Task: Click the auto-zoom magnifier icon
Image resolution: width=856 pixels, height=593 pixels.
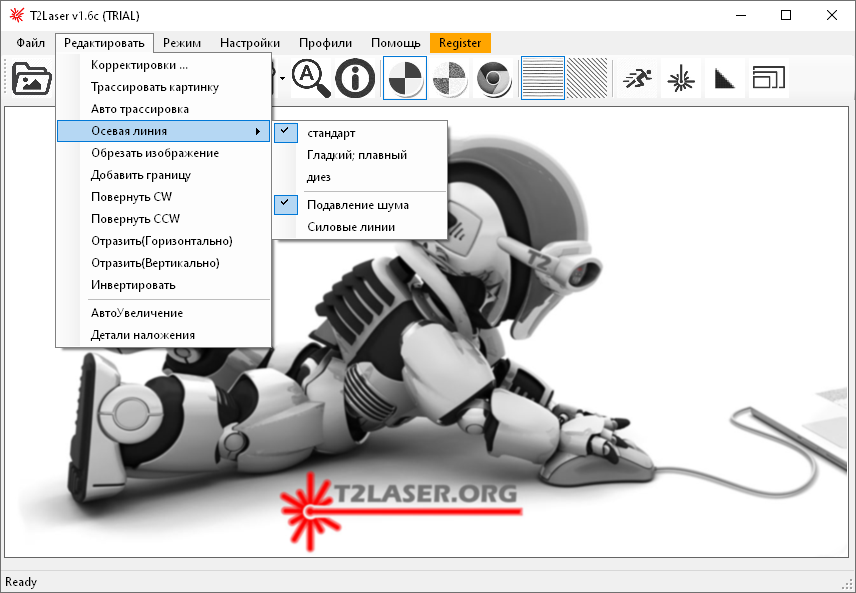Action: [x=311, y=79]
